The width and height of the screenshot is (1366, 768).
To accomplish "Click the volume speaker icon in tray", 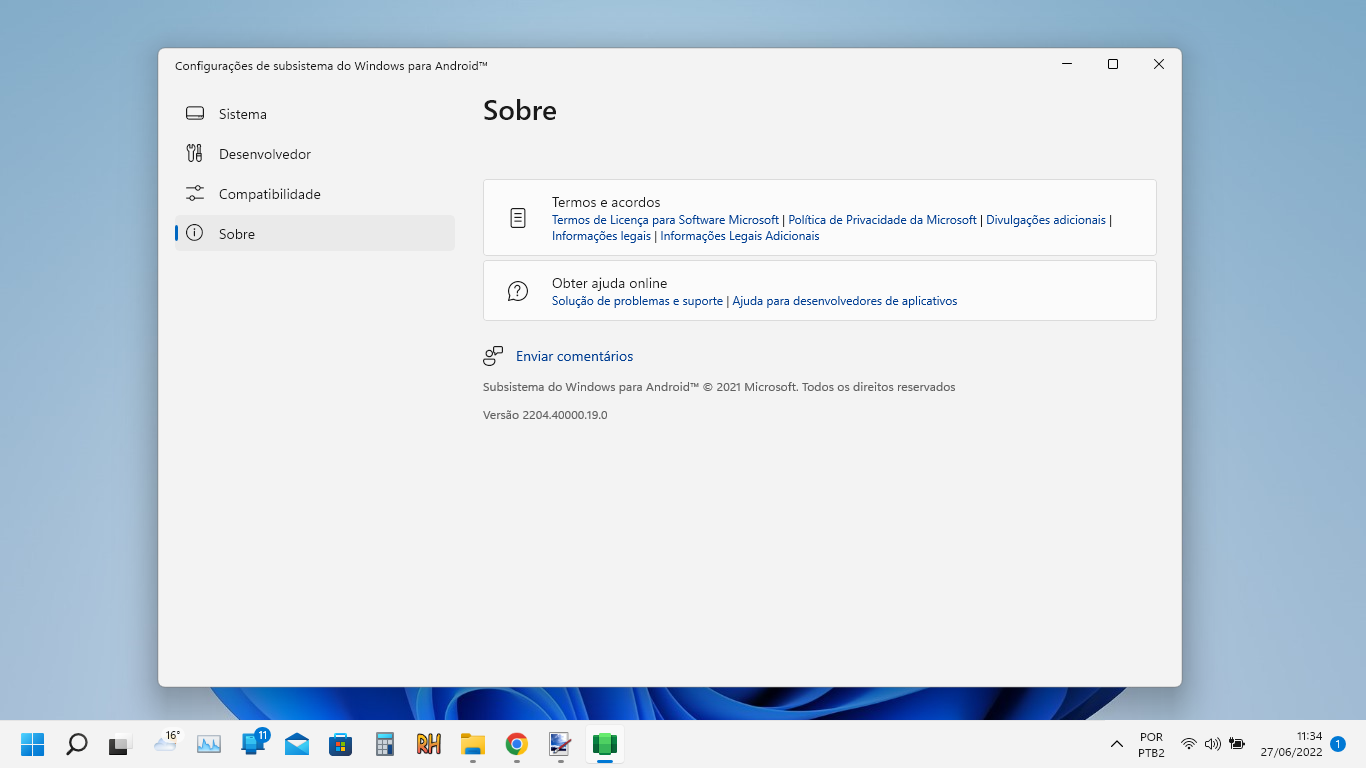I will 1213,744.
